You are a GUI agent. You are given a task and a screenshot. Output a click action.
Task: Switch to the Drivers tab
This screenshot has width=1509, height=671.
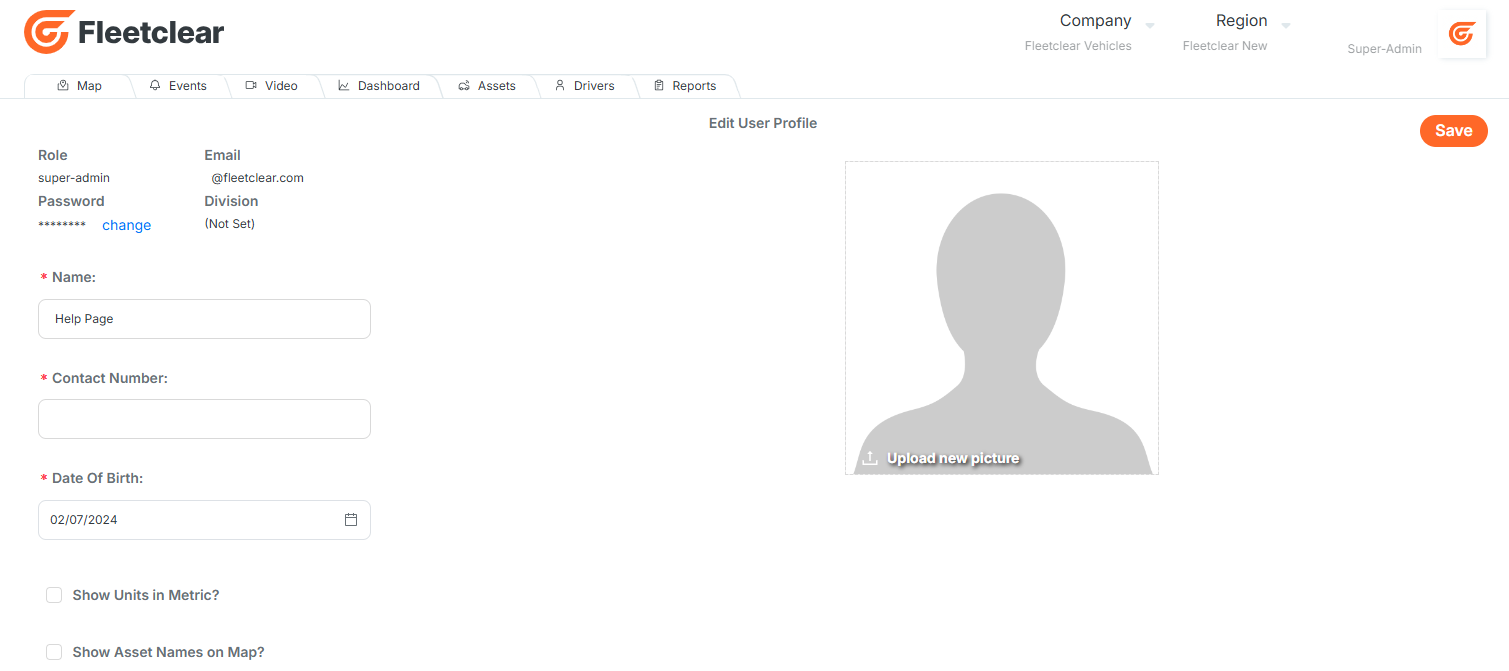tap(584, 86)
